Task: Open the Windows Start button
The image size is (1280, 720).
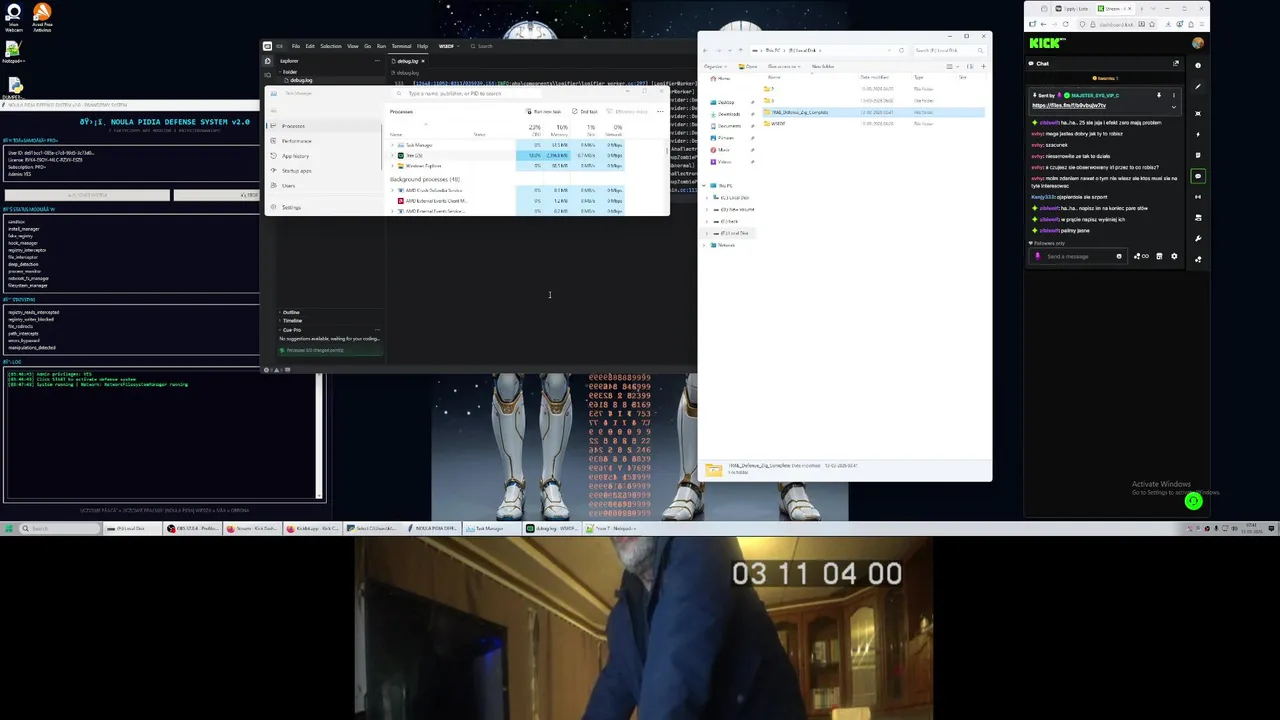Action: pos(10,529)
